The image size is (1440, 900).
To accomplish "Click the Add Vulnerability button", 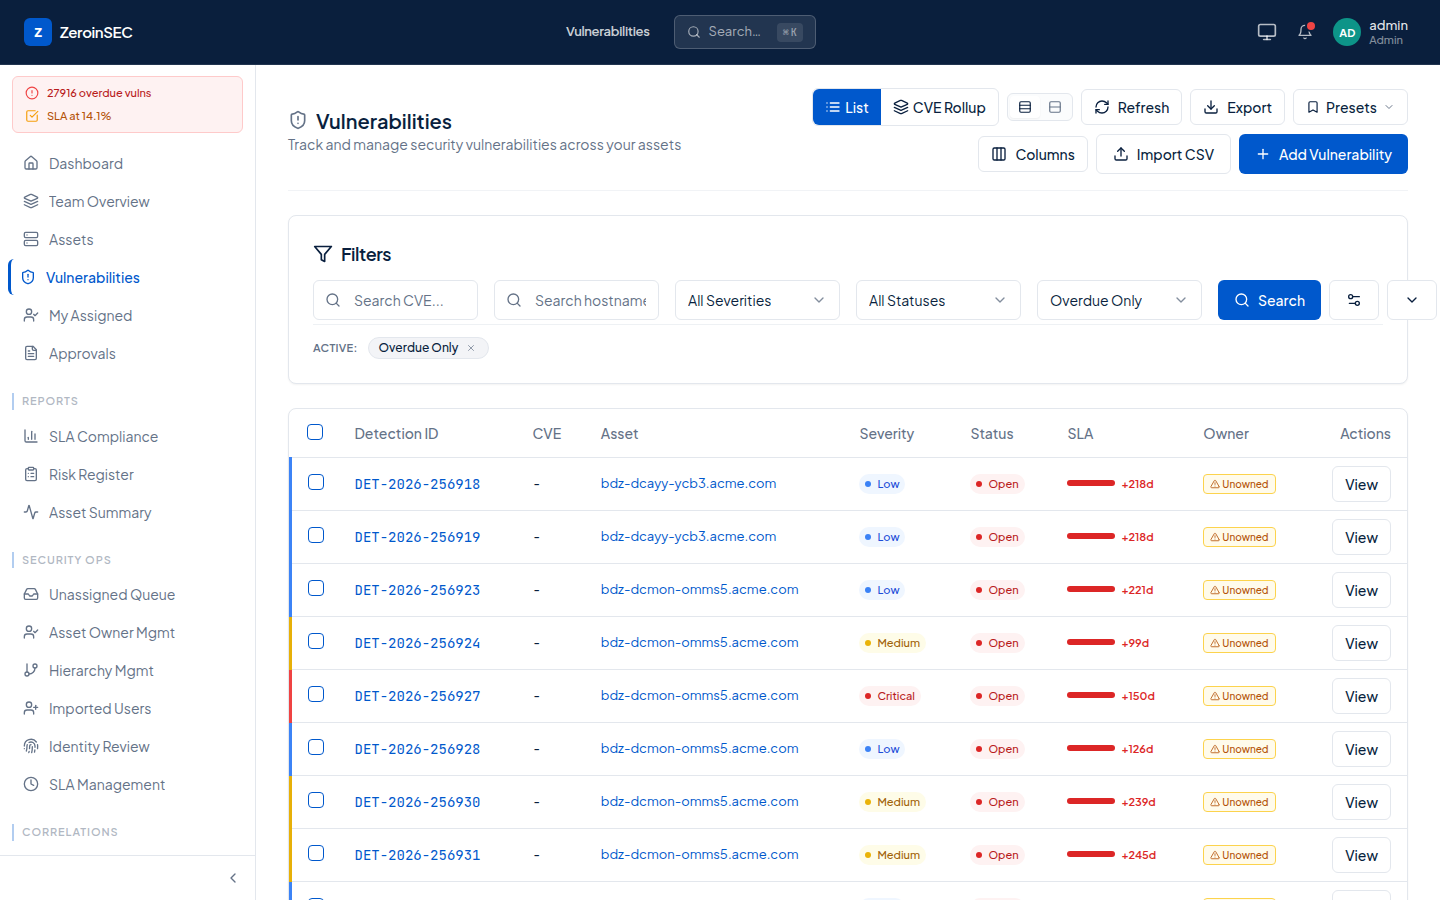I will tap(1323, 154).
